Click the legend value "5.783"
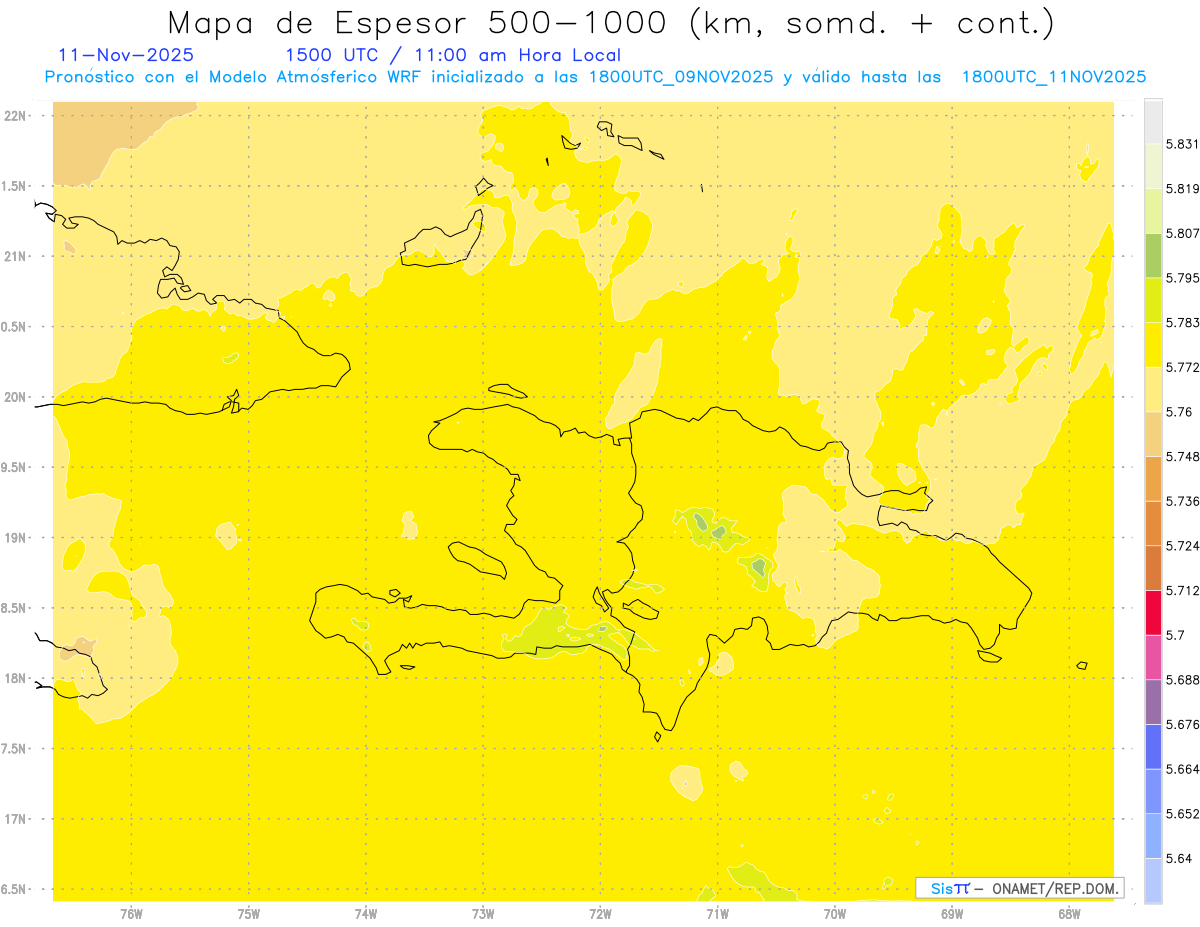1200x927 pixels. click(1182, 322)
